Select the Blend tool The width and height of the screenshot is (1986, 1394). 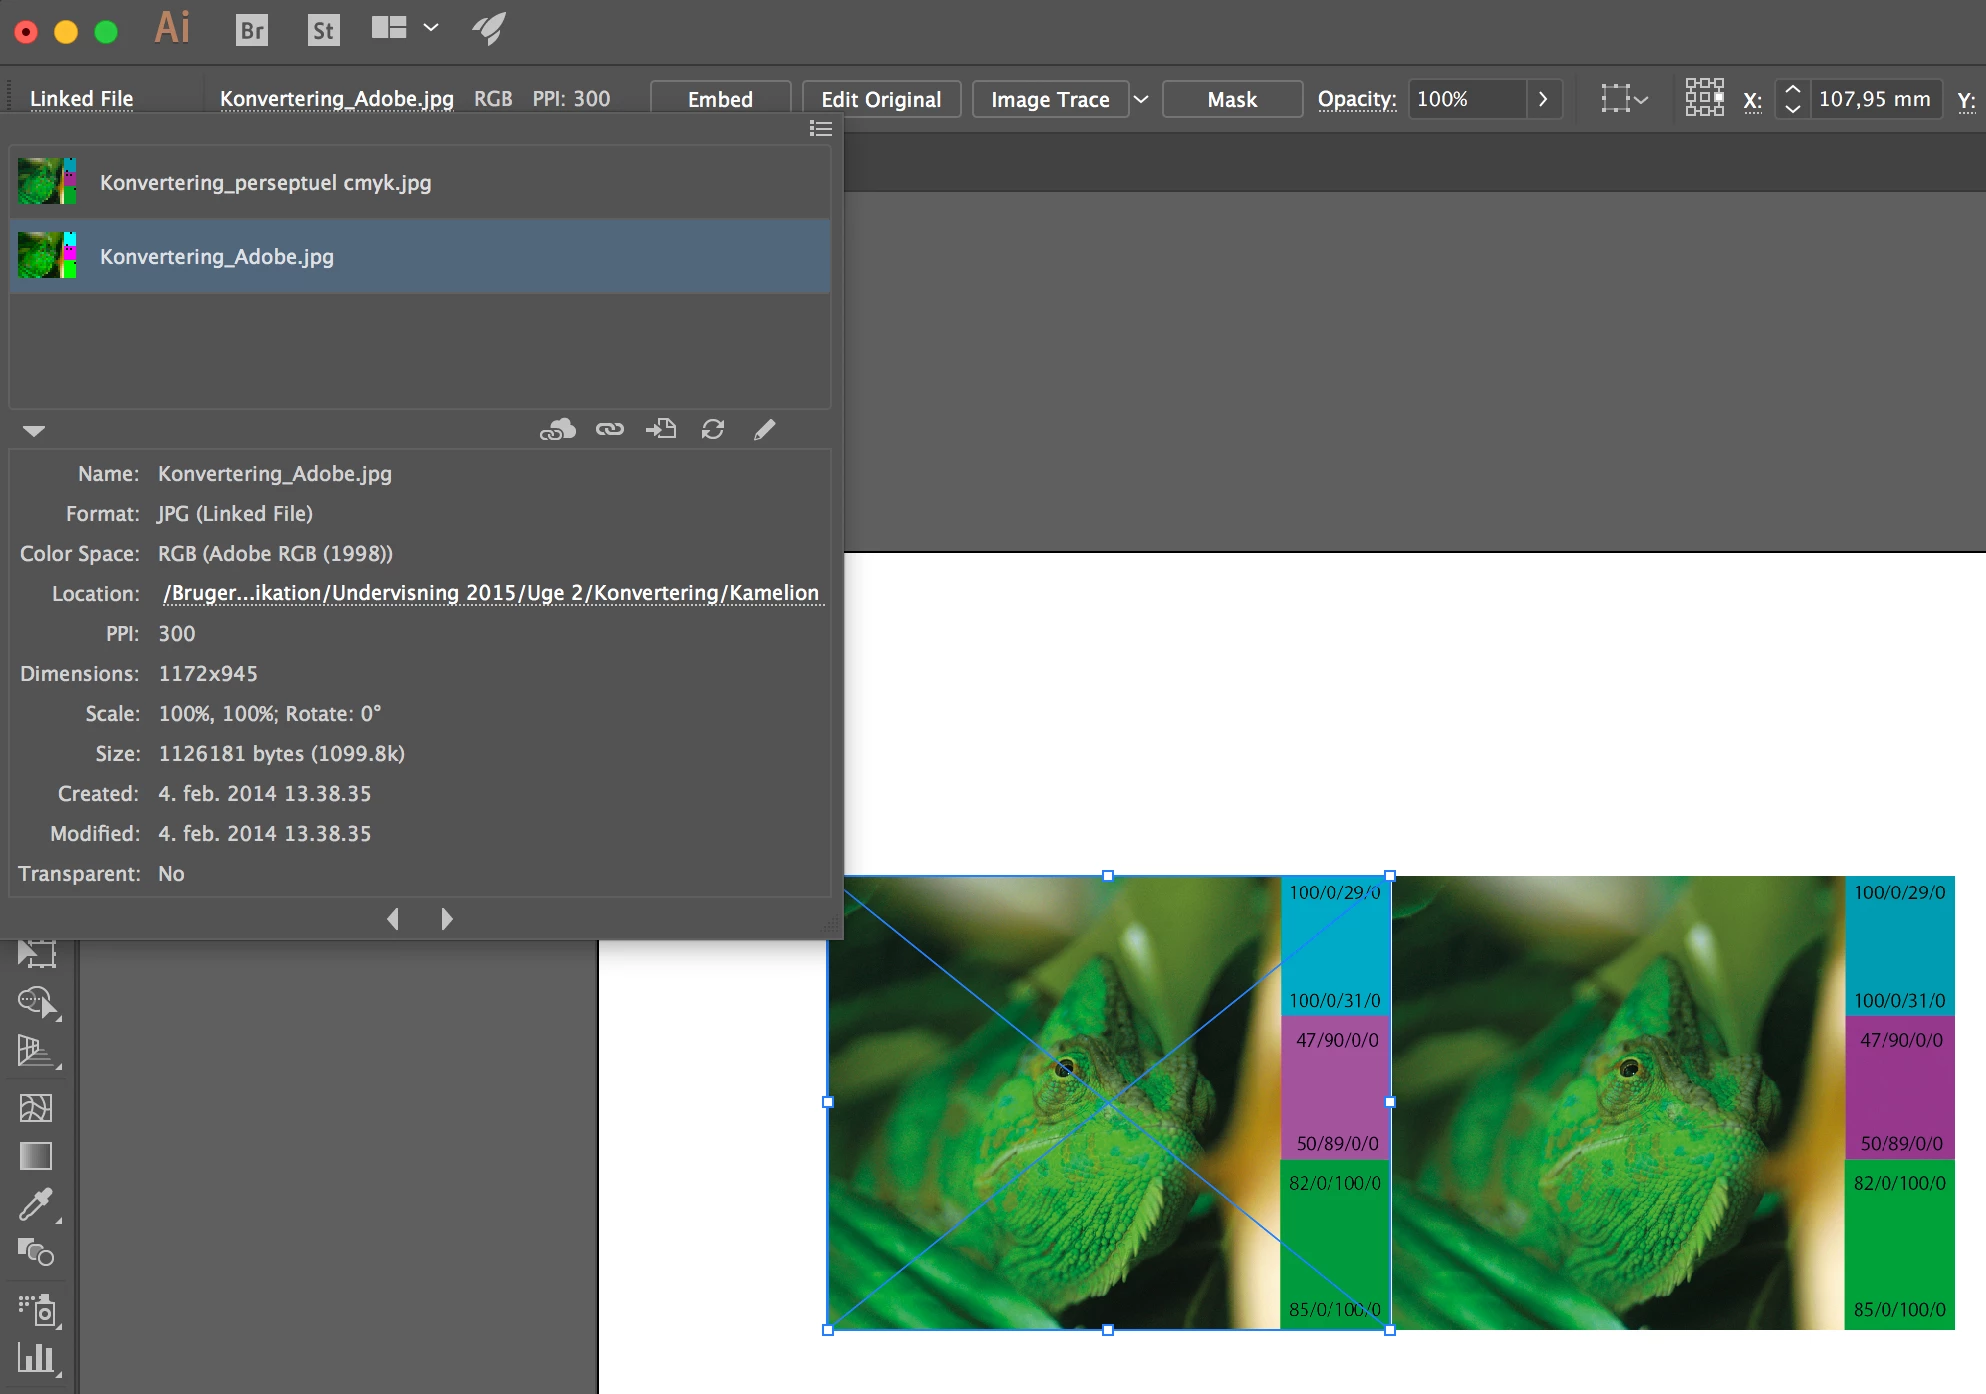(36, 1252)
